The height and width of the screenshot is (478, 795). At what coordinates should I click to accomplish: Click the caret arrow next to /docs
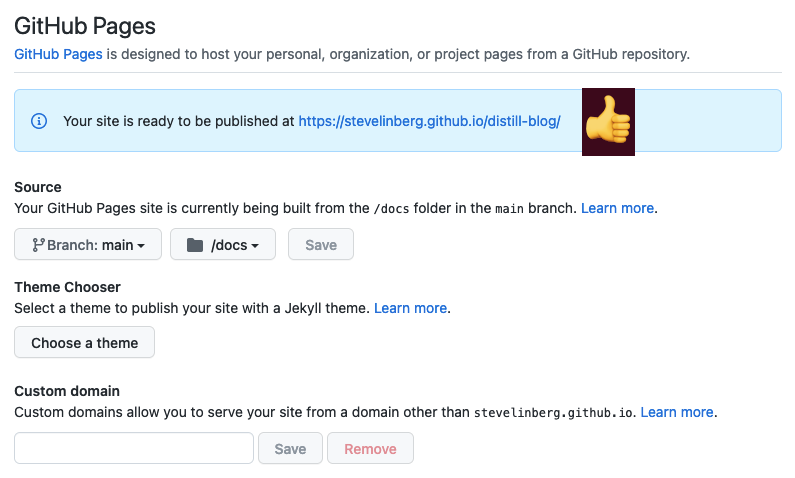[255, 246]
